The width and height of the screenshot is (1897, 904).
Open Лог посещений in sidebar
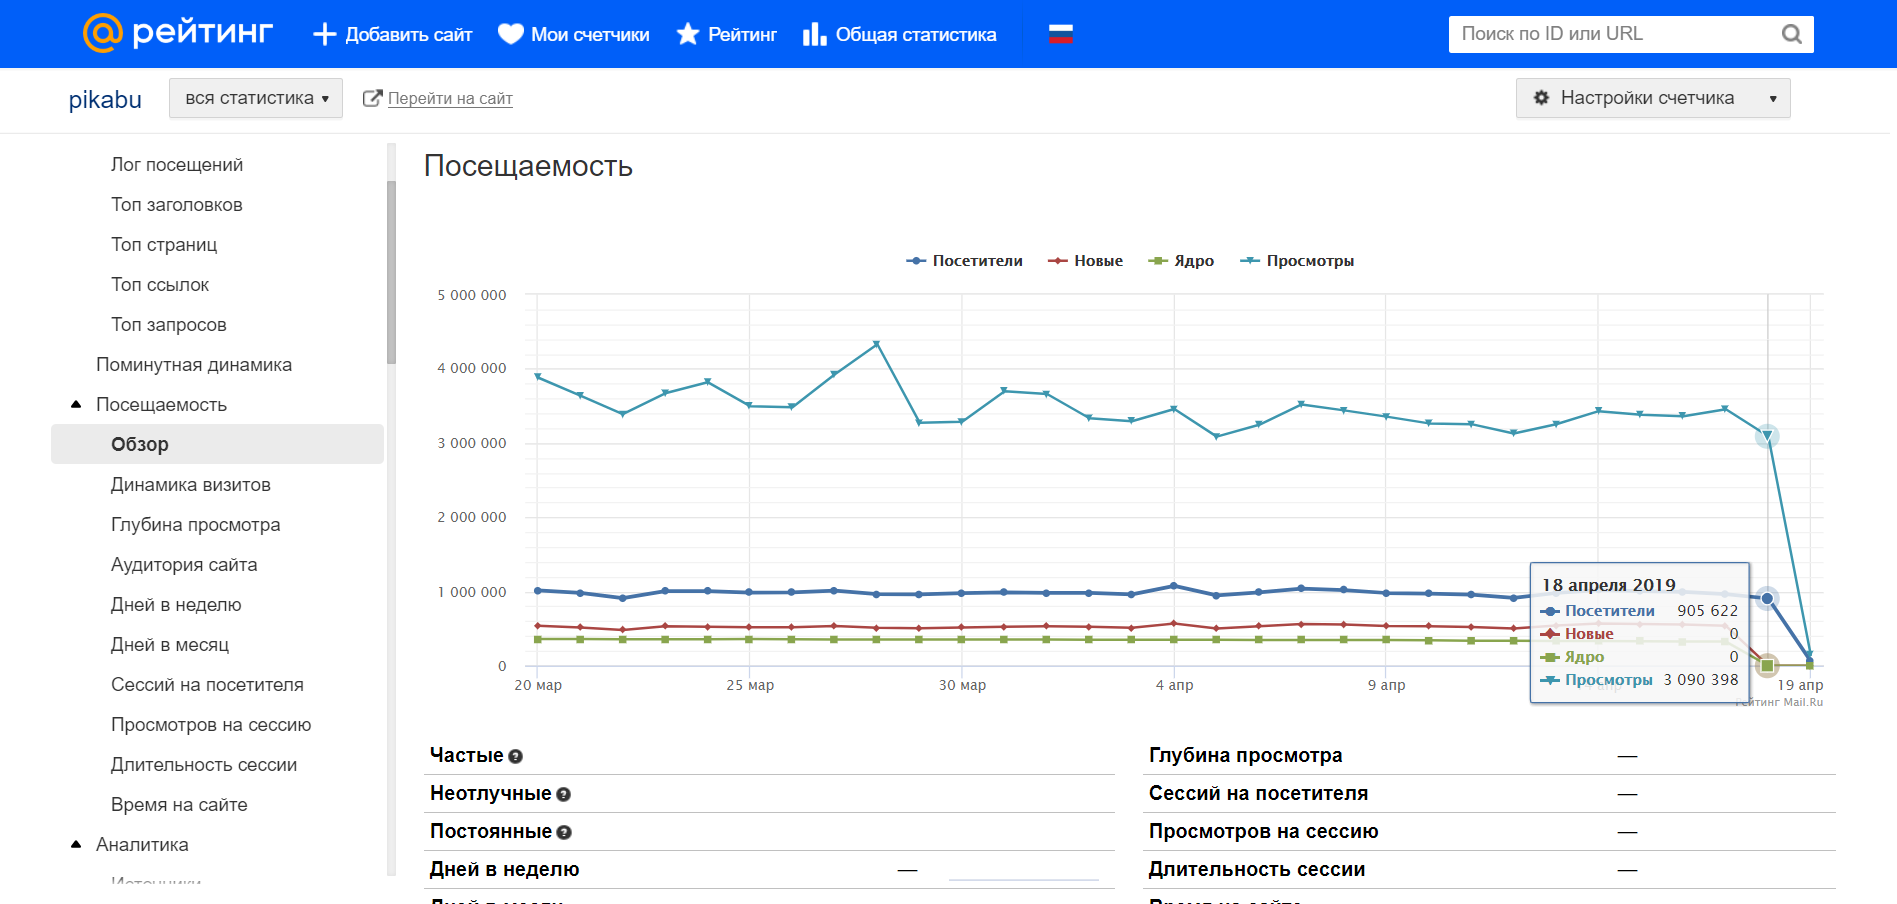click(x=177, y=165)
